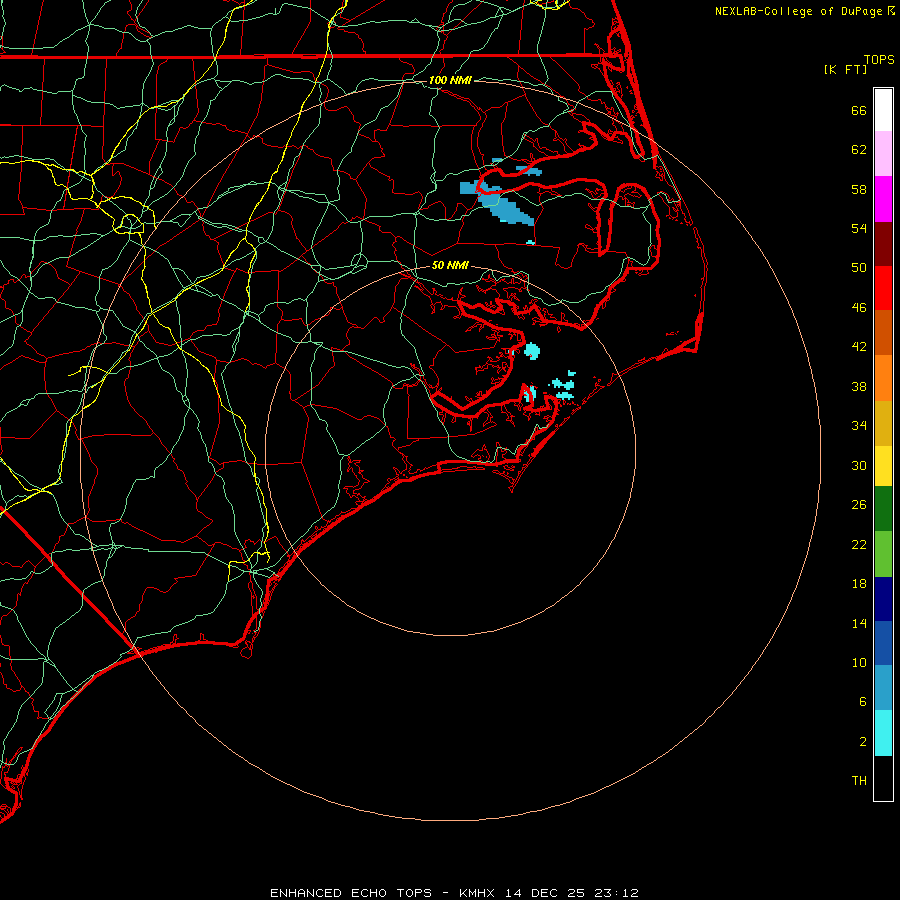Image resolution: width=900 pixels, height=900 pixels.
Task: Click the '100 NMI' range ring label
Action: tap(450, 80)
